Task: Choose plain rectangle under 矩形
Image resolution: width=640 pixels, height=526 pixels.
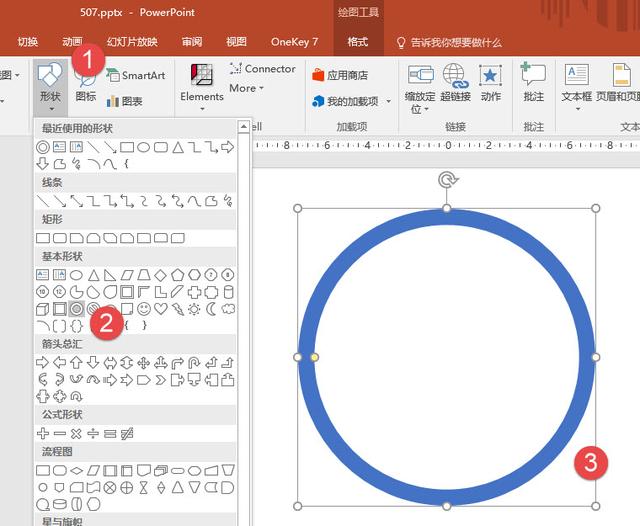Action: point(43,238)
